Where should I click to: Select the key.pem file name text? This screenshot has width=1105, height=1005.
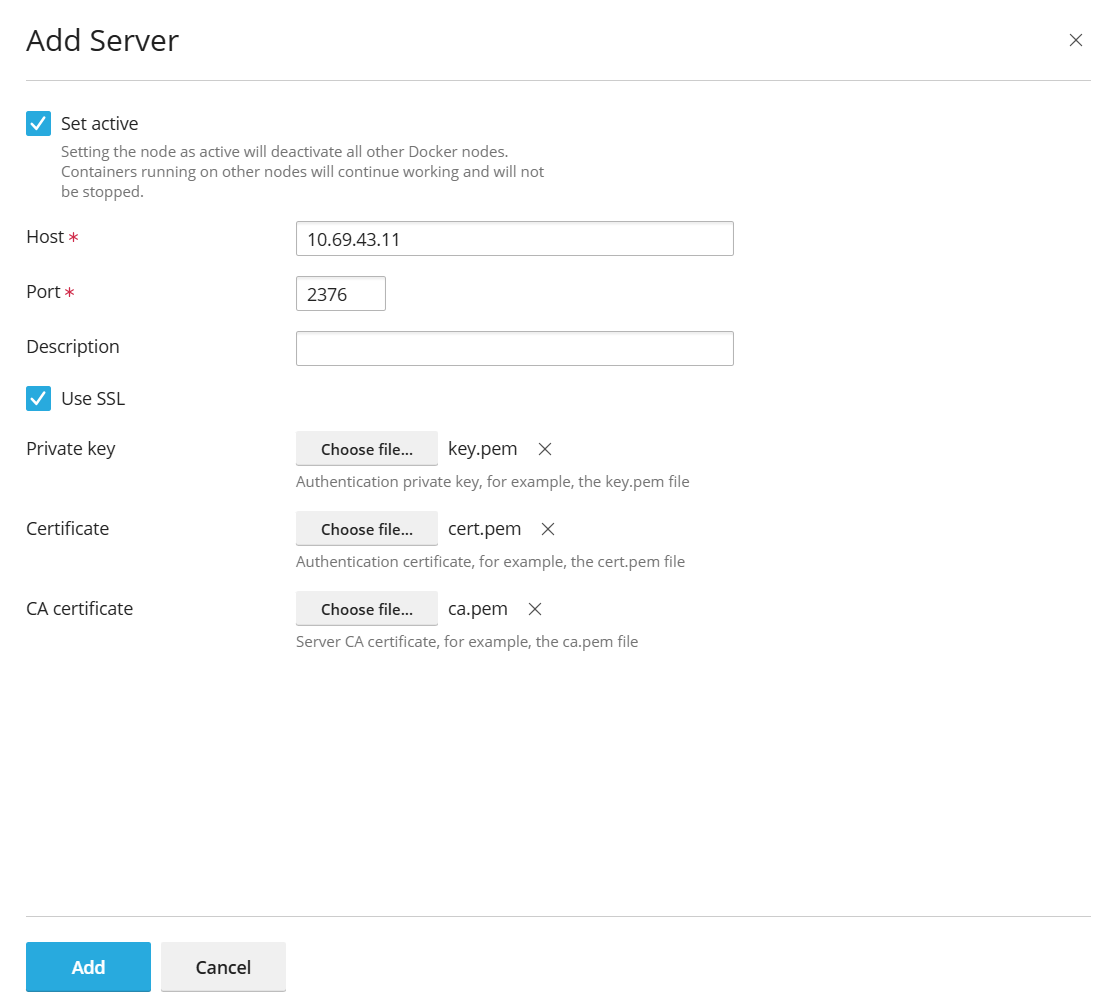point(482,448)
